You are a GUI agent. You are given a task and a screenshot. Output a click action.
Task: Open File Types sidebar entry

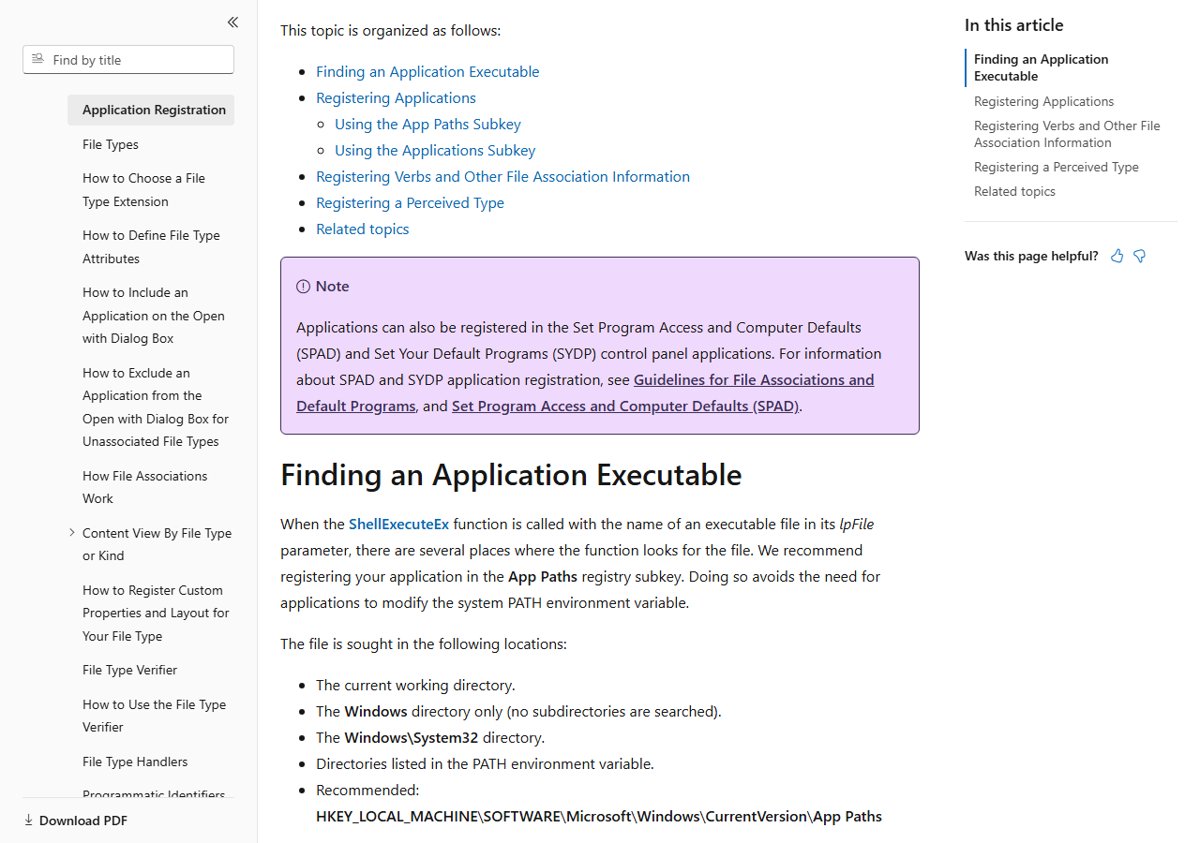pos(110,144)
